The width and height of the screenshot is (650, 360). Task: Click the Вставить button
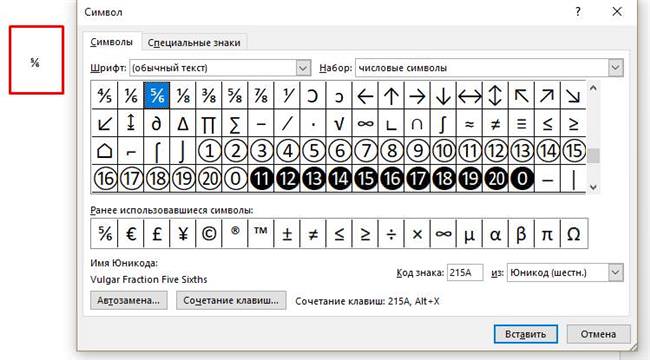coord(526,334)
